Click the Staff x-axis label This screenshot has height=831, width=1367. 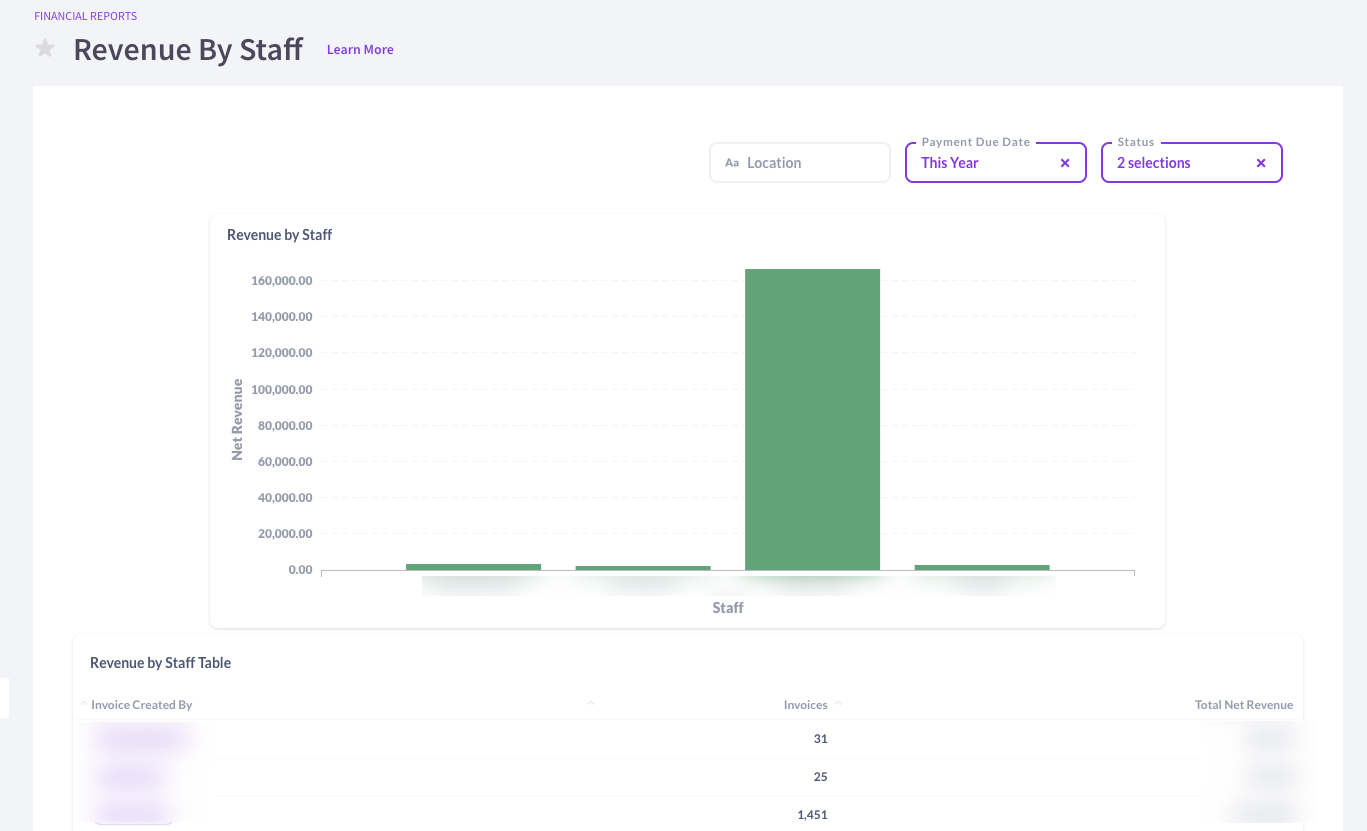[x=728, y=608]
